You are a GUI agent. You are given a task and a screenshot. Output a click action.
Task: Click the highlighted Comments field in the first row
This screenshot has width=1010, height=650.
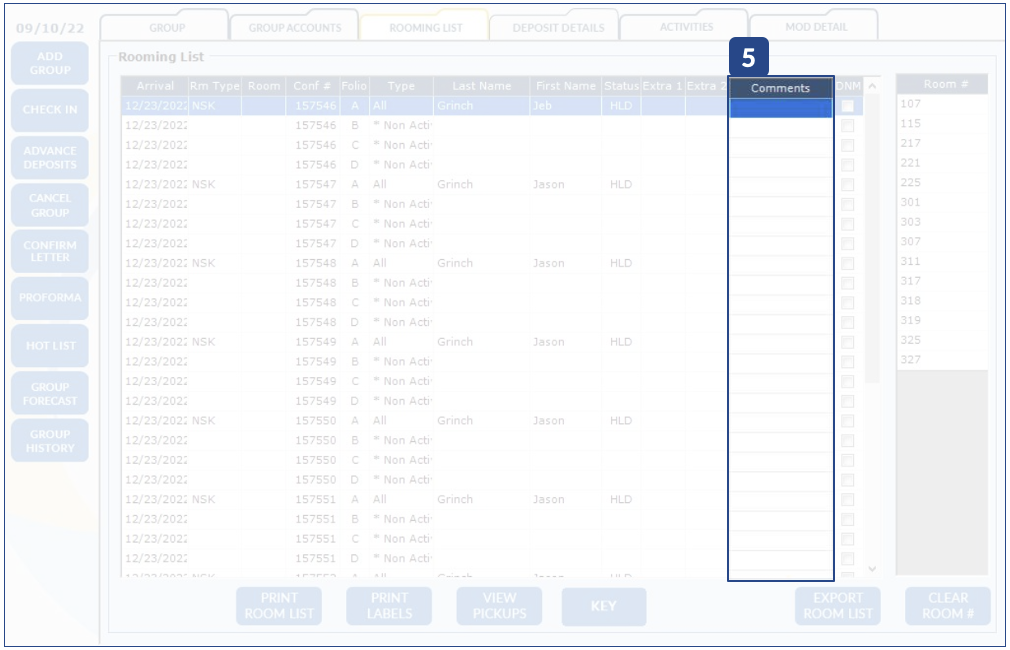click(780, 107)
